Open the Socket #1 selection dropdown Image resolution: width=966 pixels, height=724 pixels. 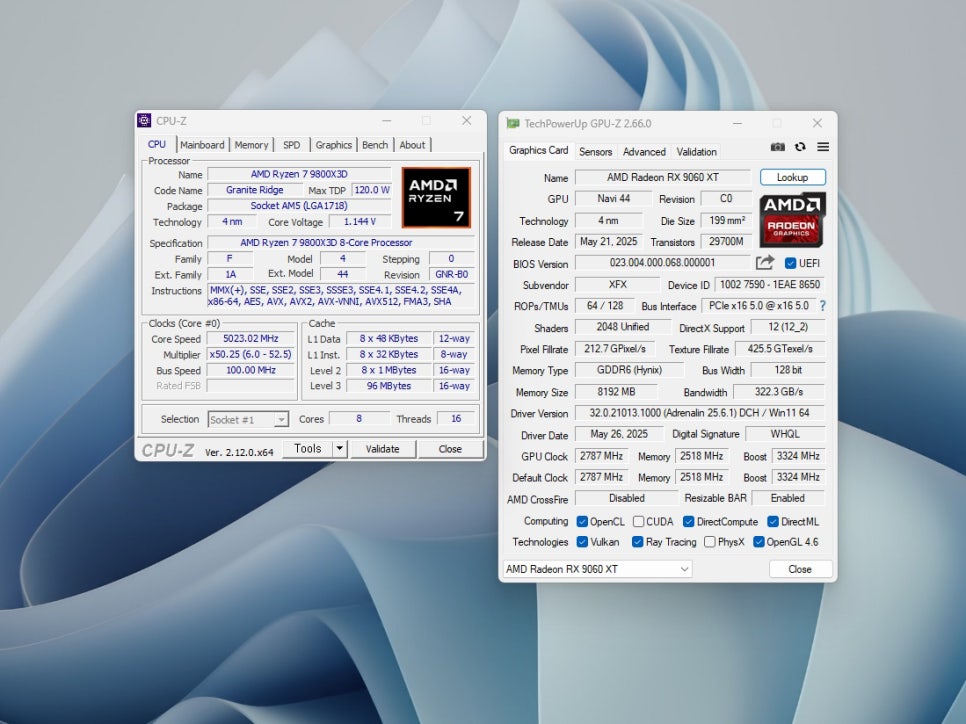point(248,420)
